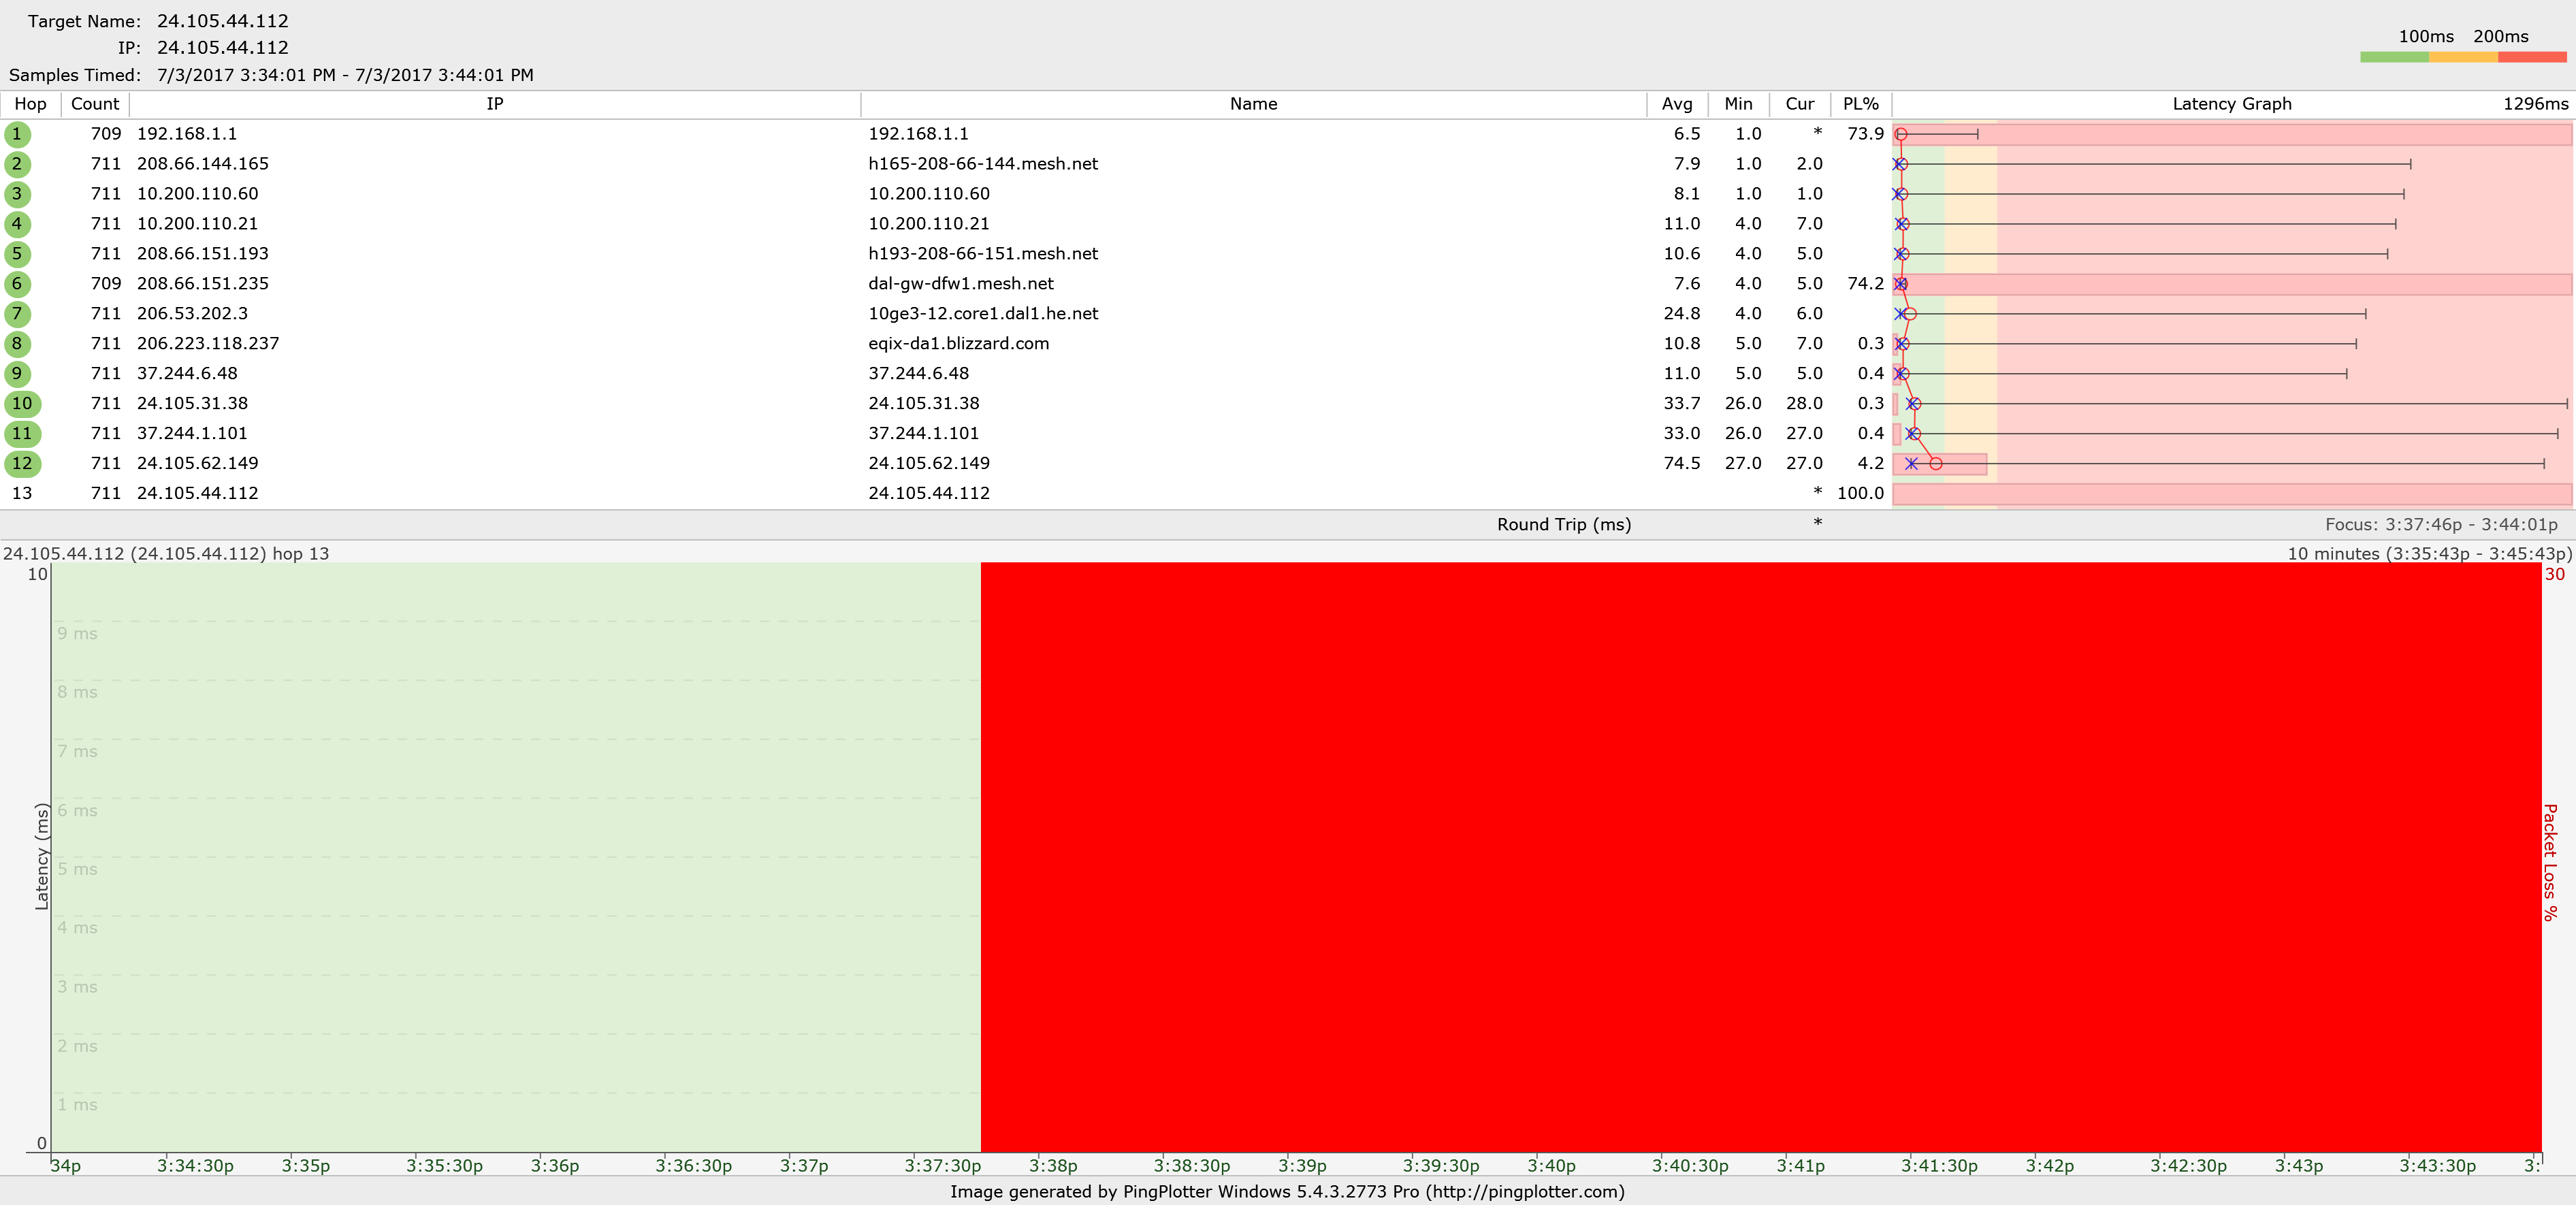Click the green hop 10 circle
Image resolution: width=2576 pixels, height=1205 pixels.
point(22,404)
